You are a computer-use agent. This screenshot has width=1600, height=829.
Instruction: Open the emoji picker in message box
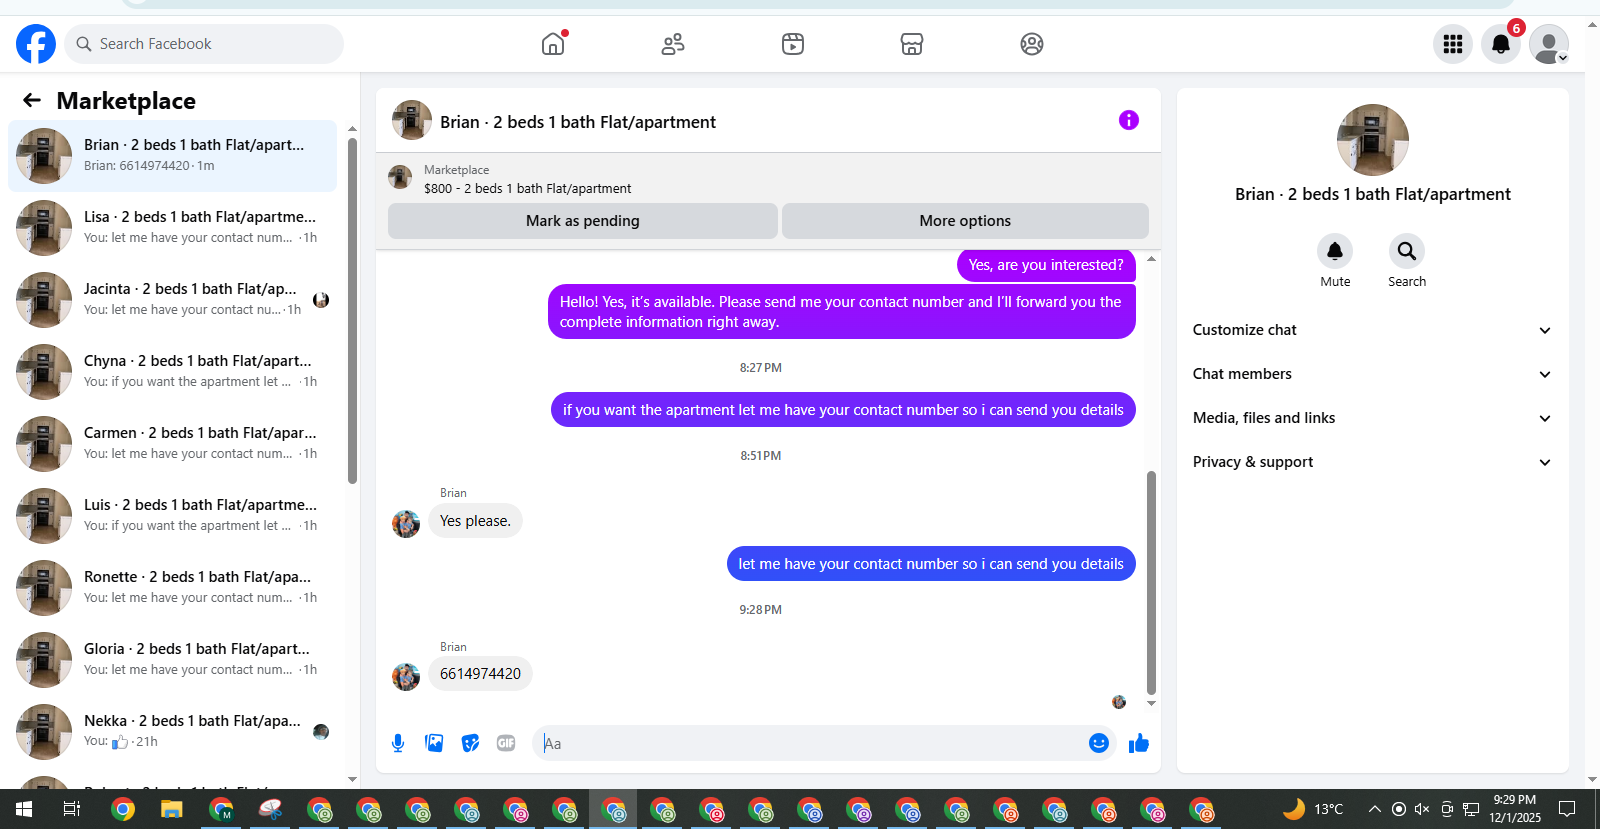[x=1099, y=743]
